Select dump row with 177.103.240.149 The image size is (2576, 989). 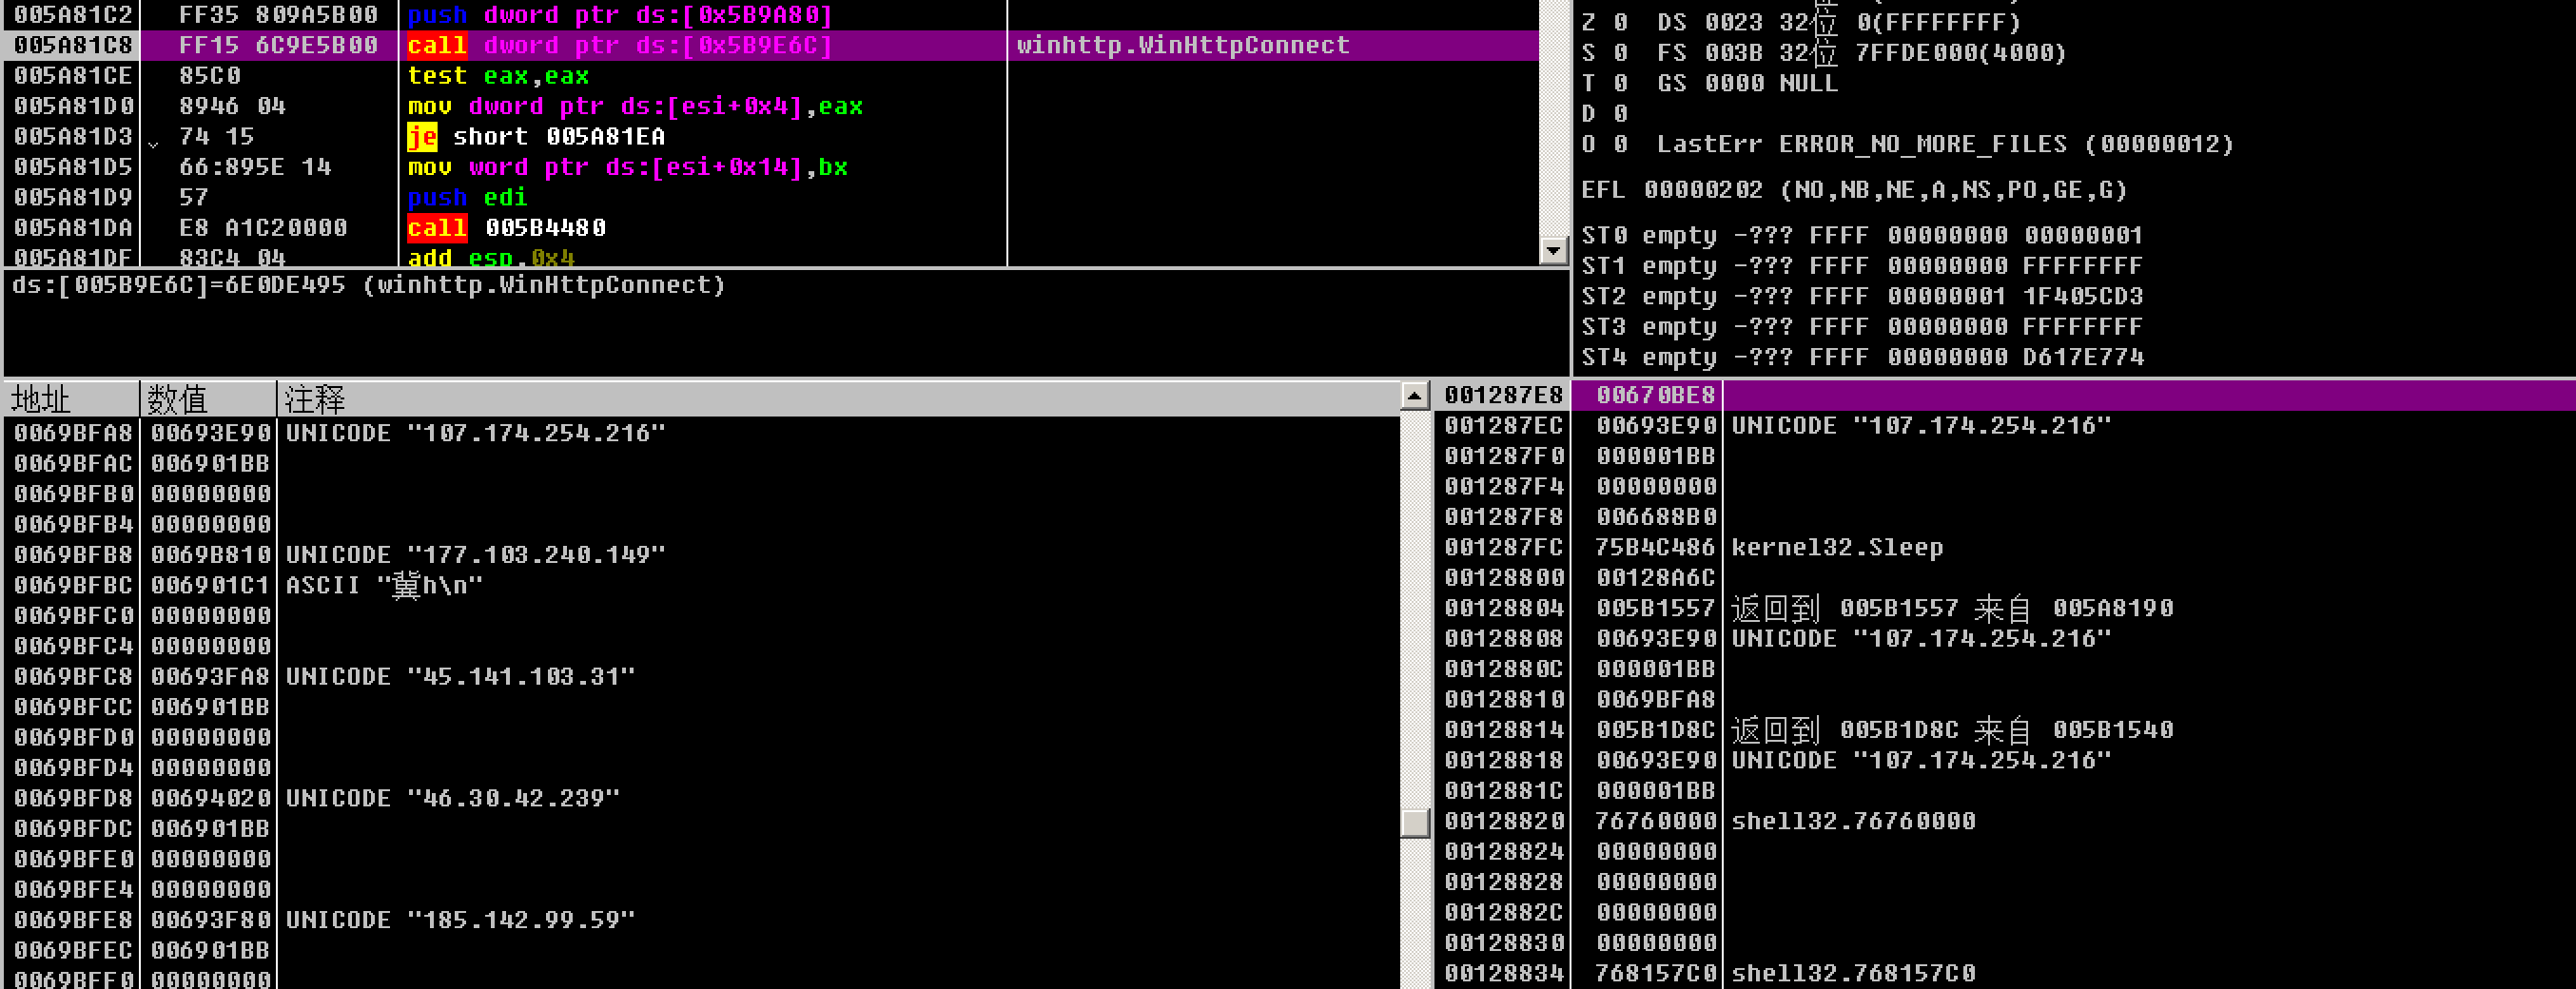702,554
